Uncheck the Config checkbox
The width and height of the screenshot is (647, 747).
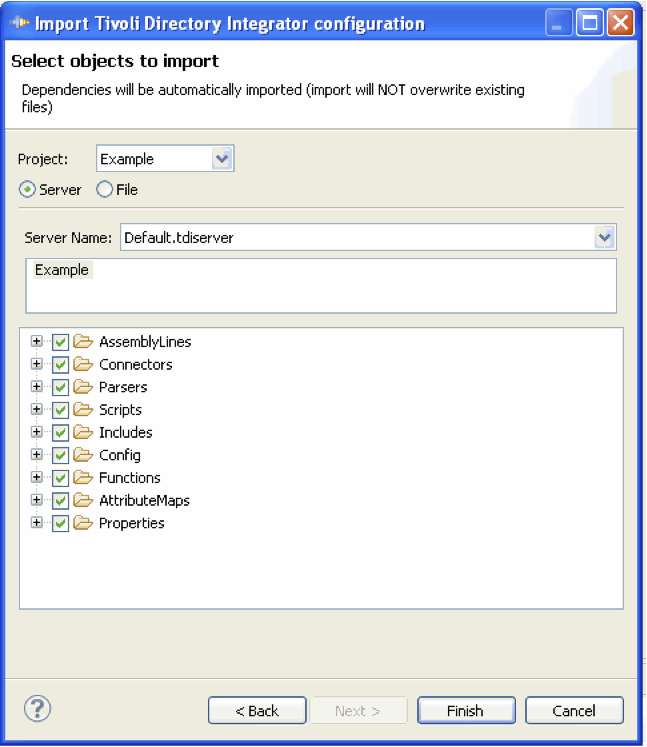click(x=60, y=455)
